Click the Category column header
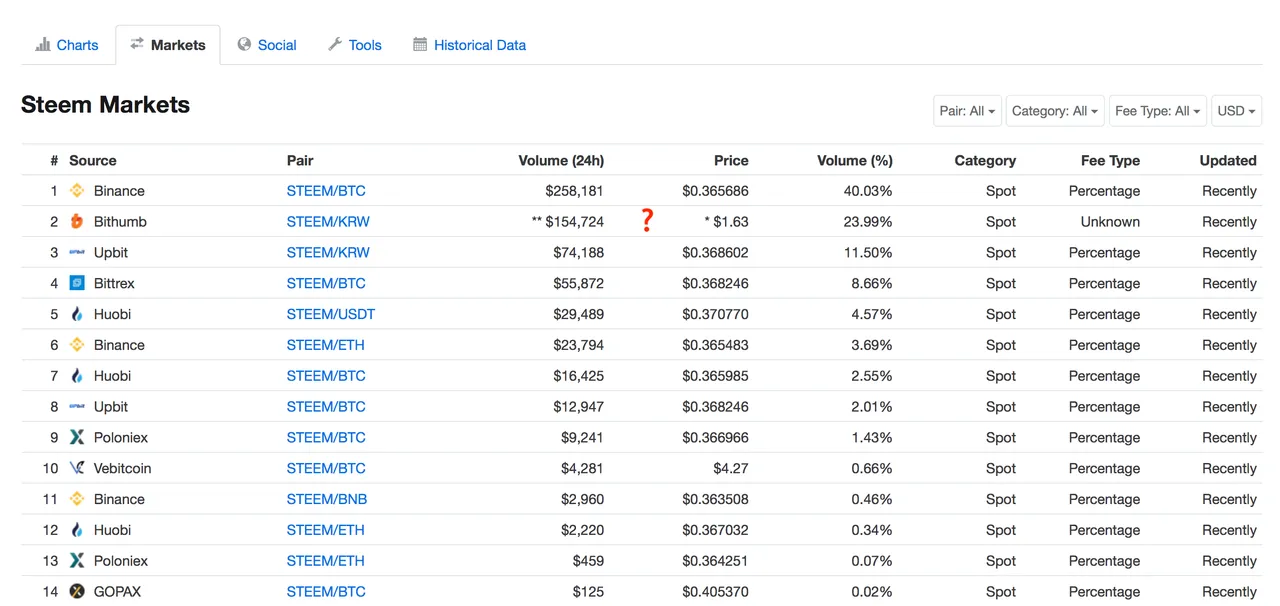 [985, 161]
